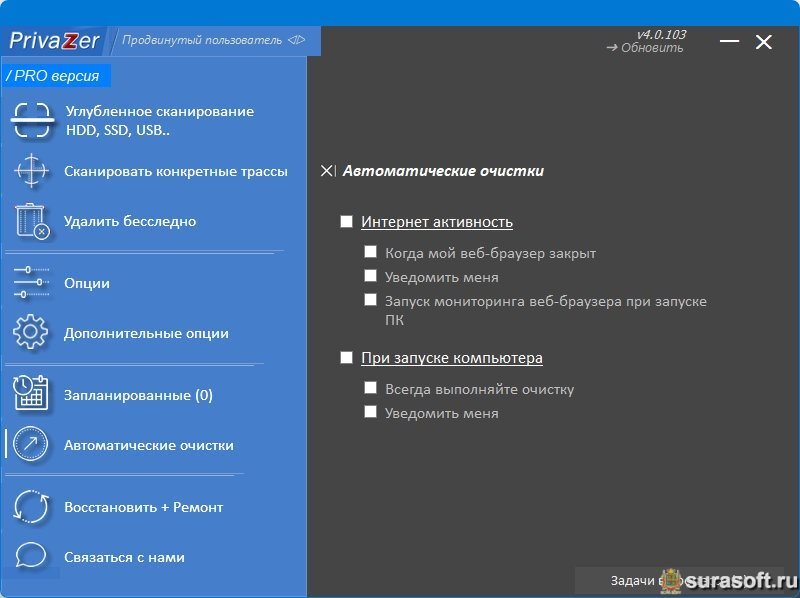Click version number v4.0.103

pos(661,34)
